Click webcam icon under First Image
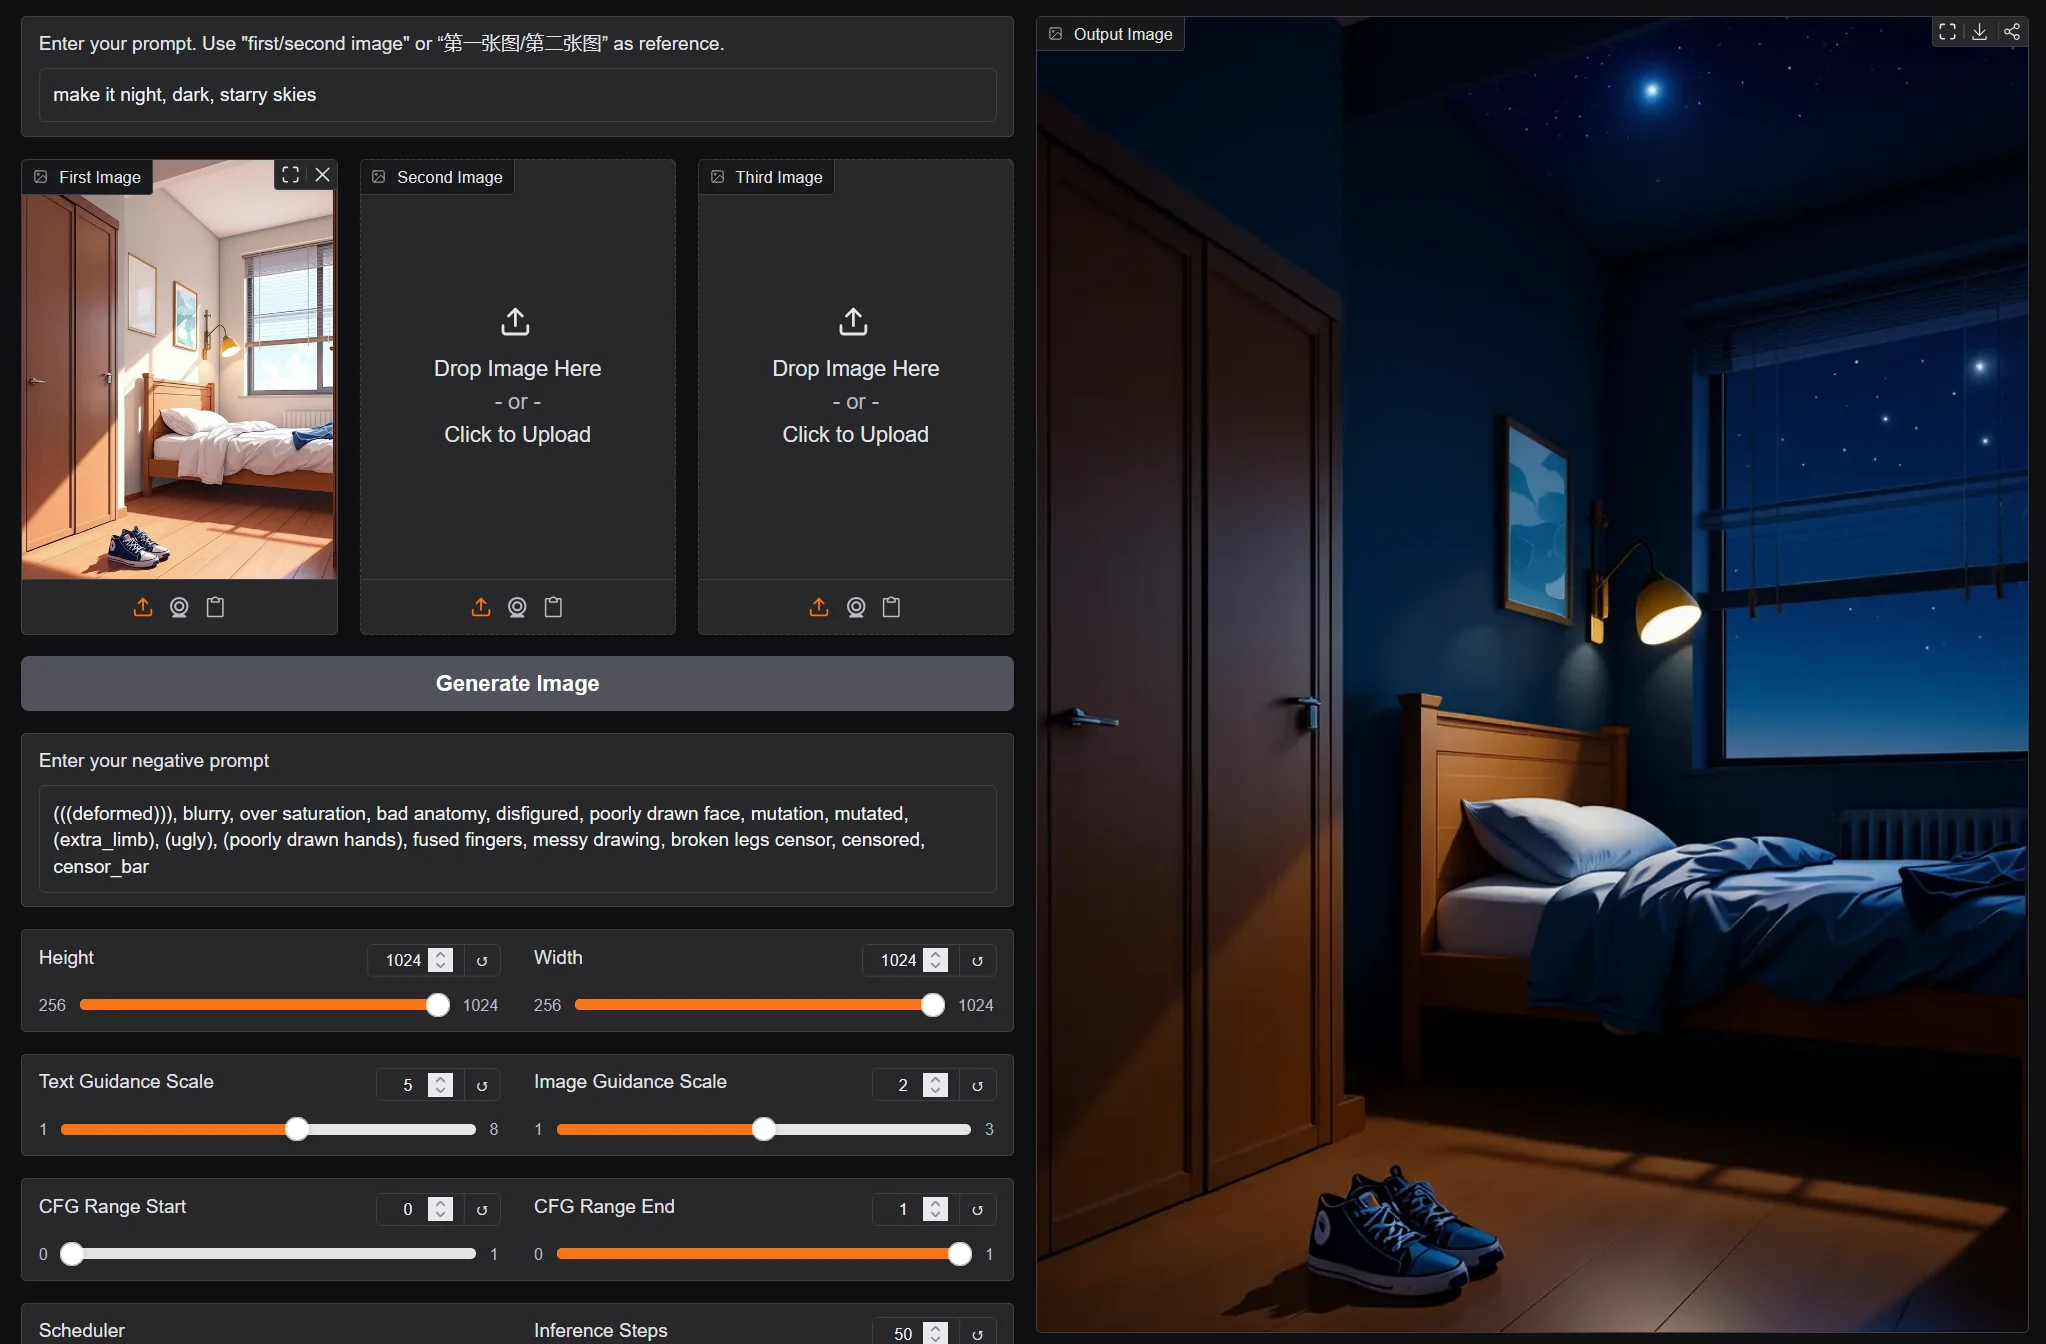Viewport: 2046px width, 1344px height. pos(179,607)
